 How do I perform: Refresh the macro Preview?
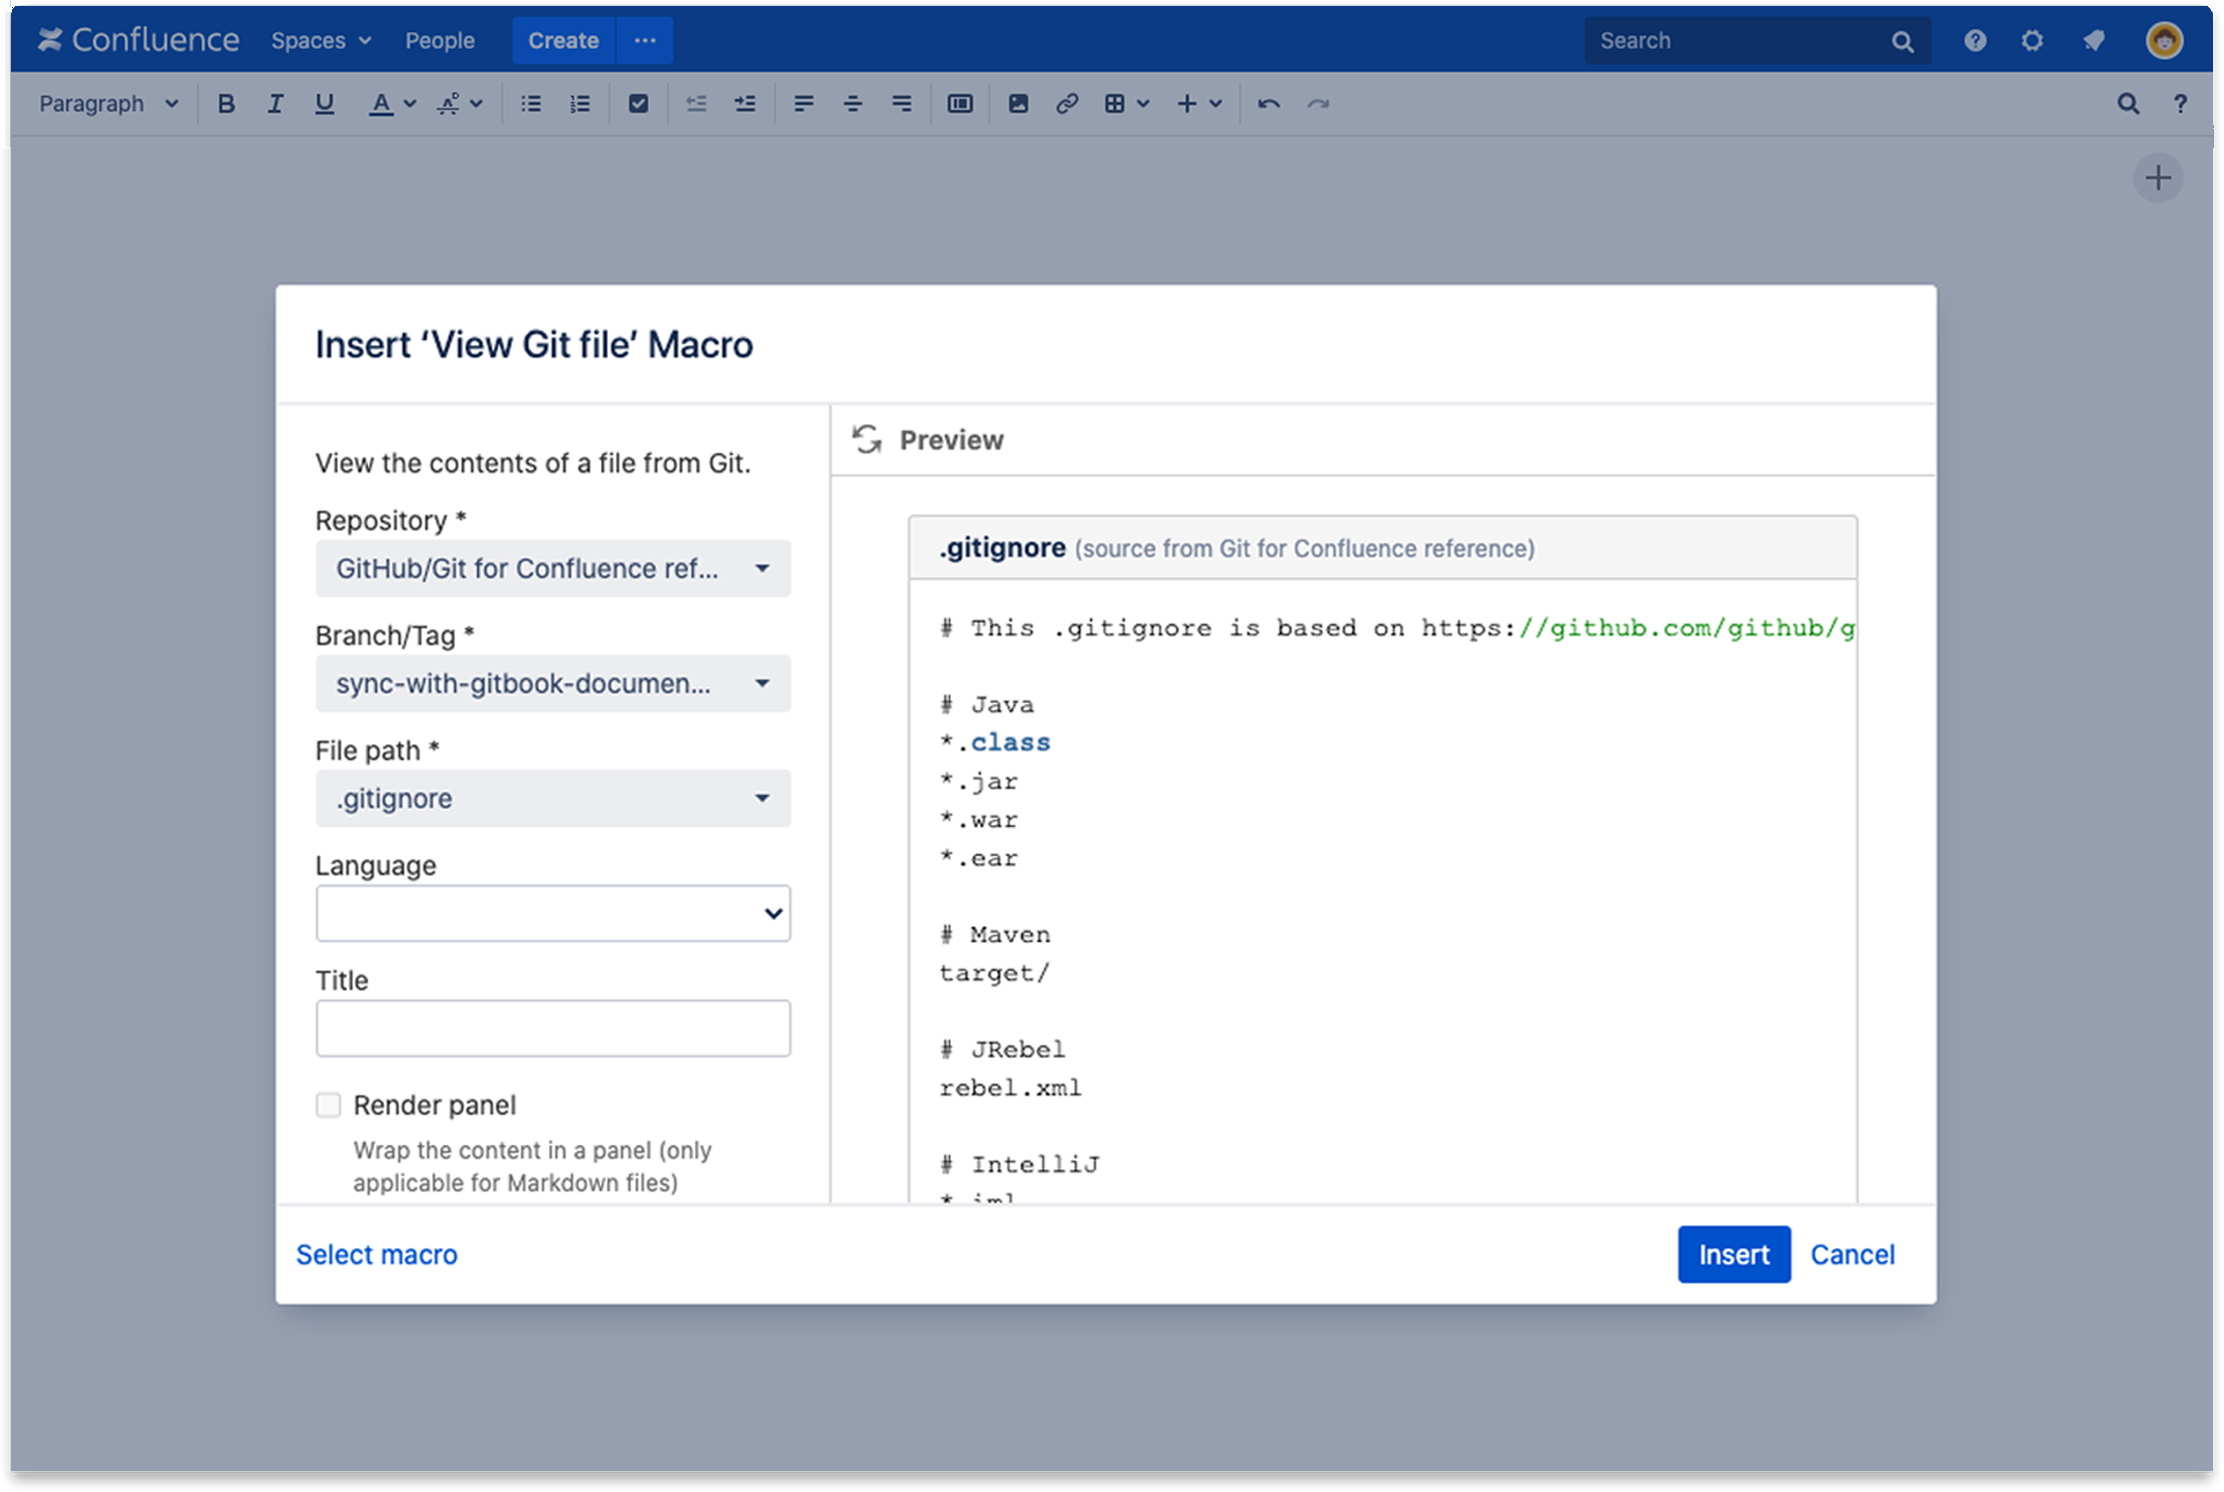tap(866, 439)
